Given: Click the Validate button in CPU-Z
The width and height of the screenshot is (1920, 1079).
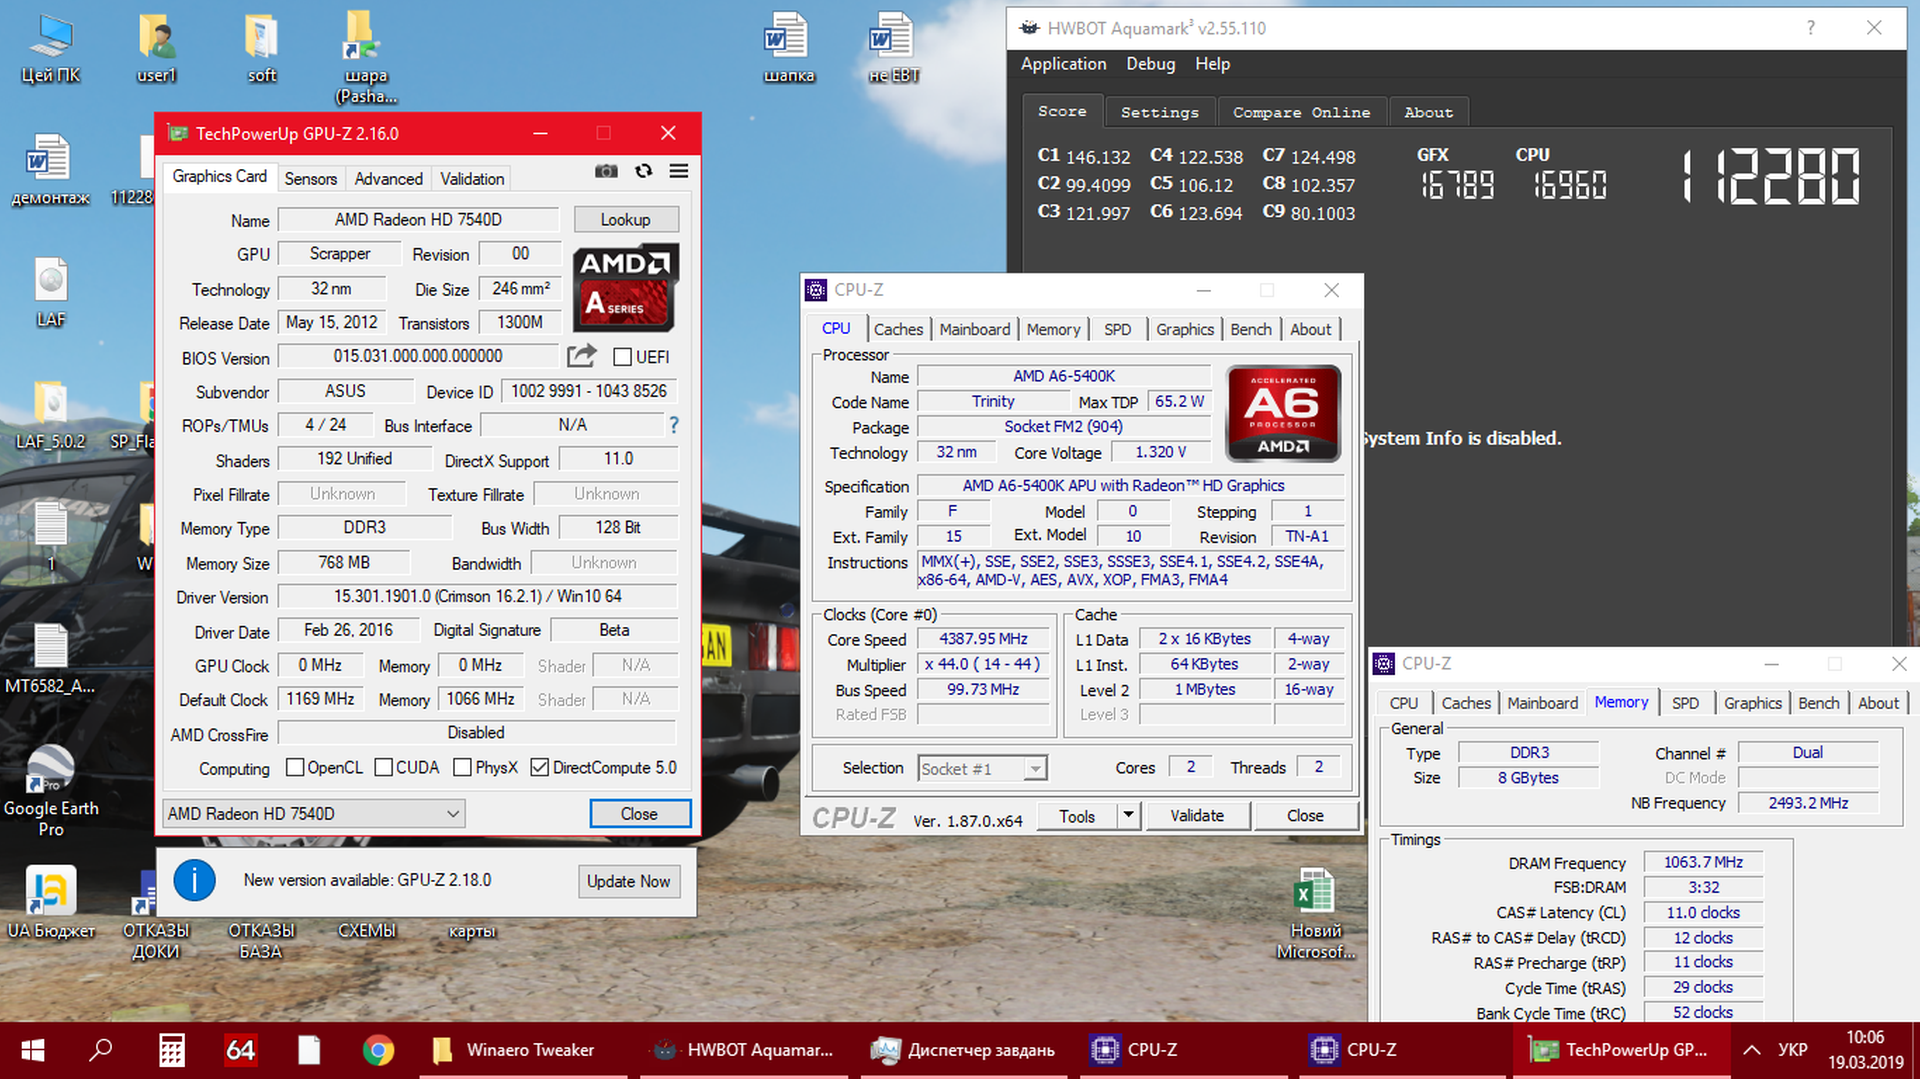Looking at the screenshot, I should click(x=1196, y=816).
